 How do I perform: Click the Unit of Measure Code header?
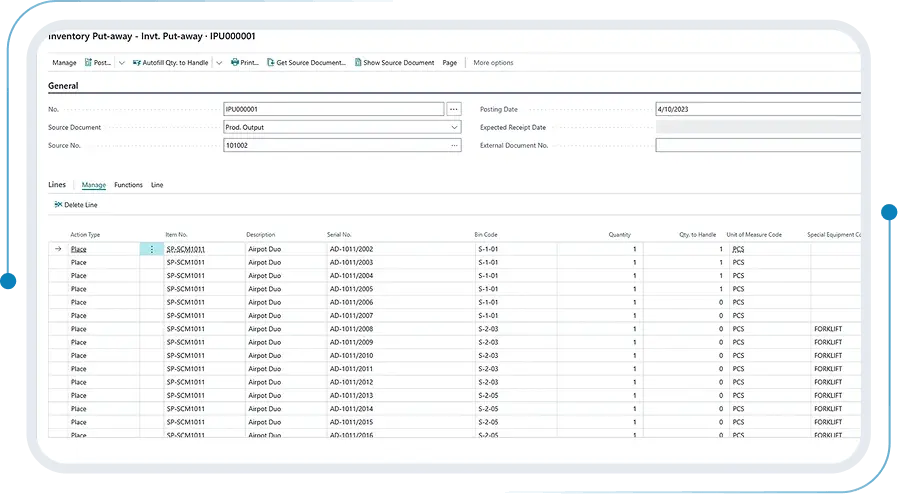(x=754, y=235)
